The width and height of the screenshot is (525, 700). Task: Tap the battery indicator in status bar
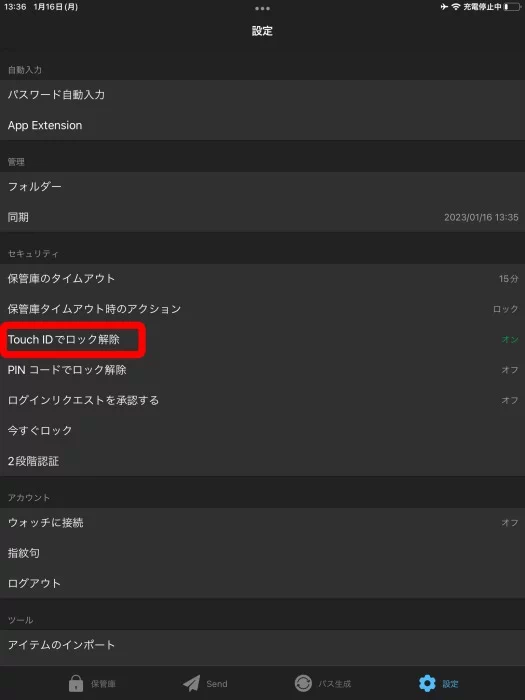(x=512, y=7)
